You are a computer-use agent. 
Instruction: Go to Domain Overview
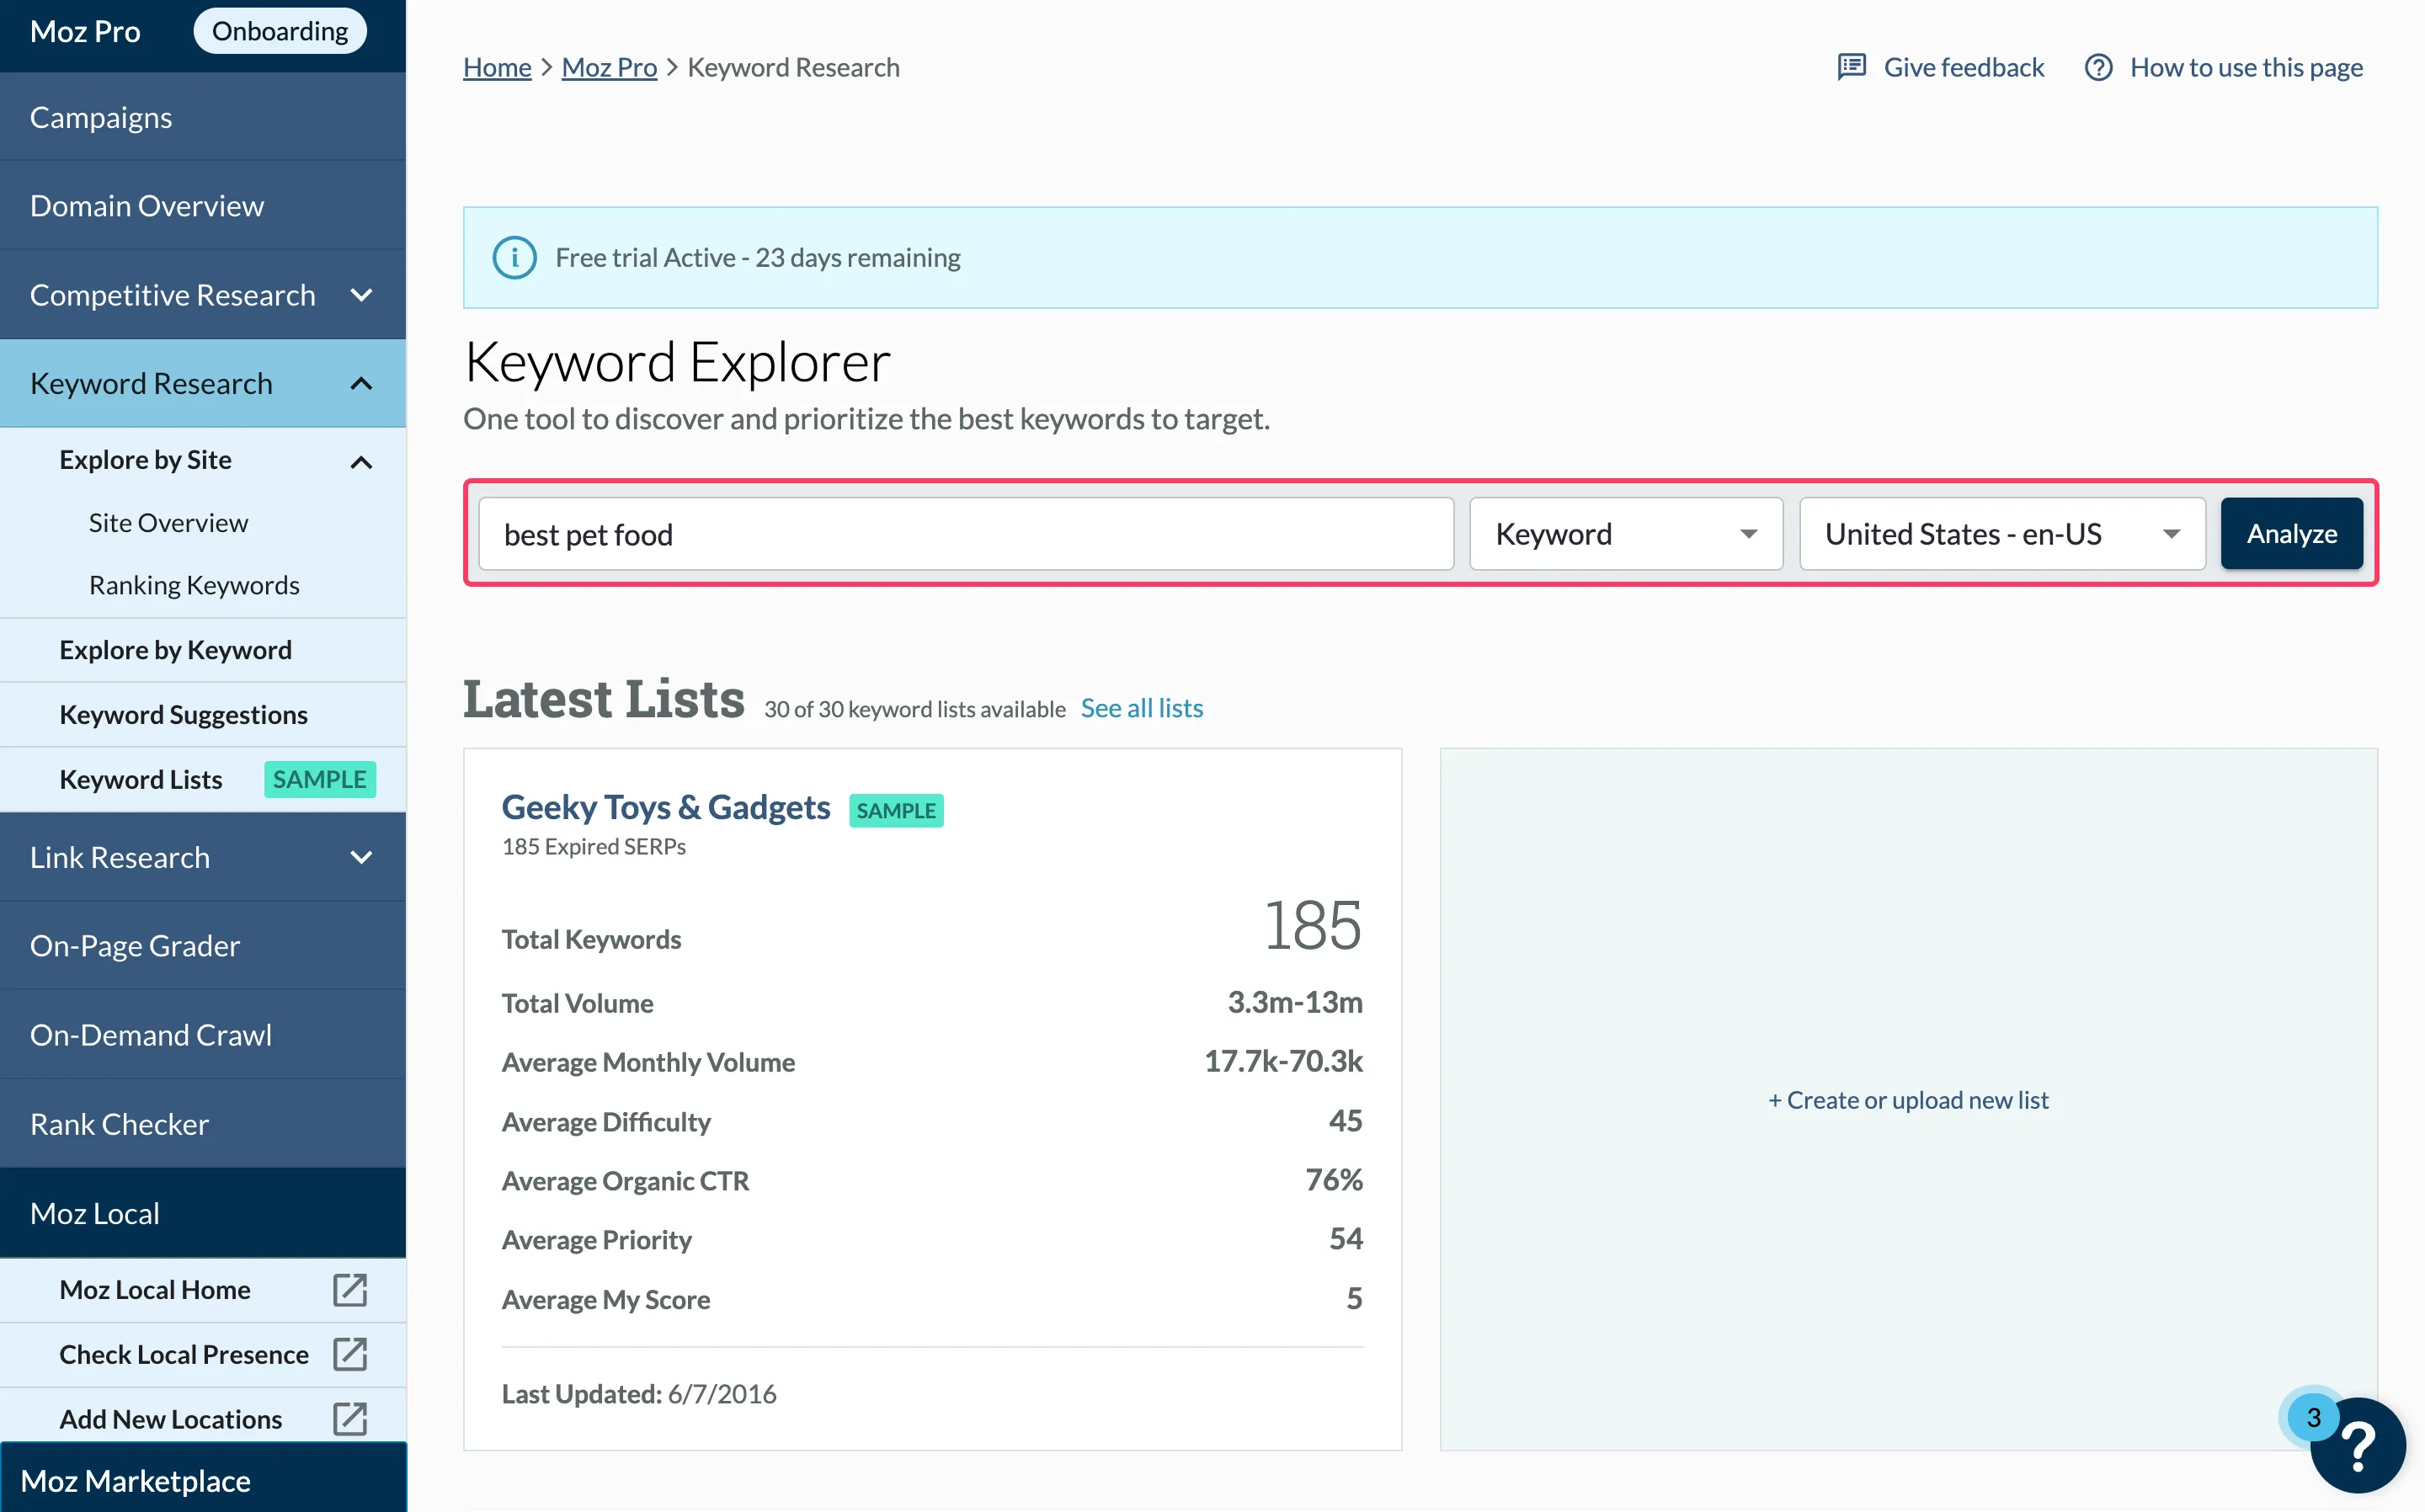point(203,206)
